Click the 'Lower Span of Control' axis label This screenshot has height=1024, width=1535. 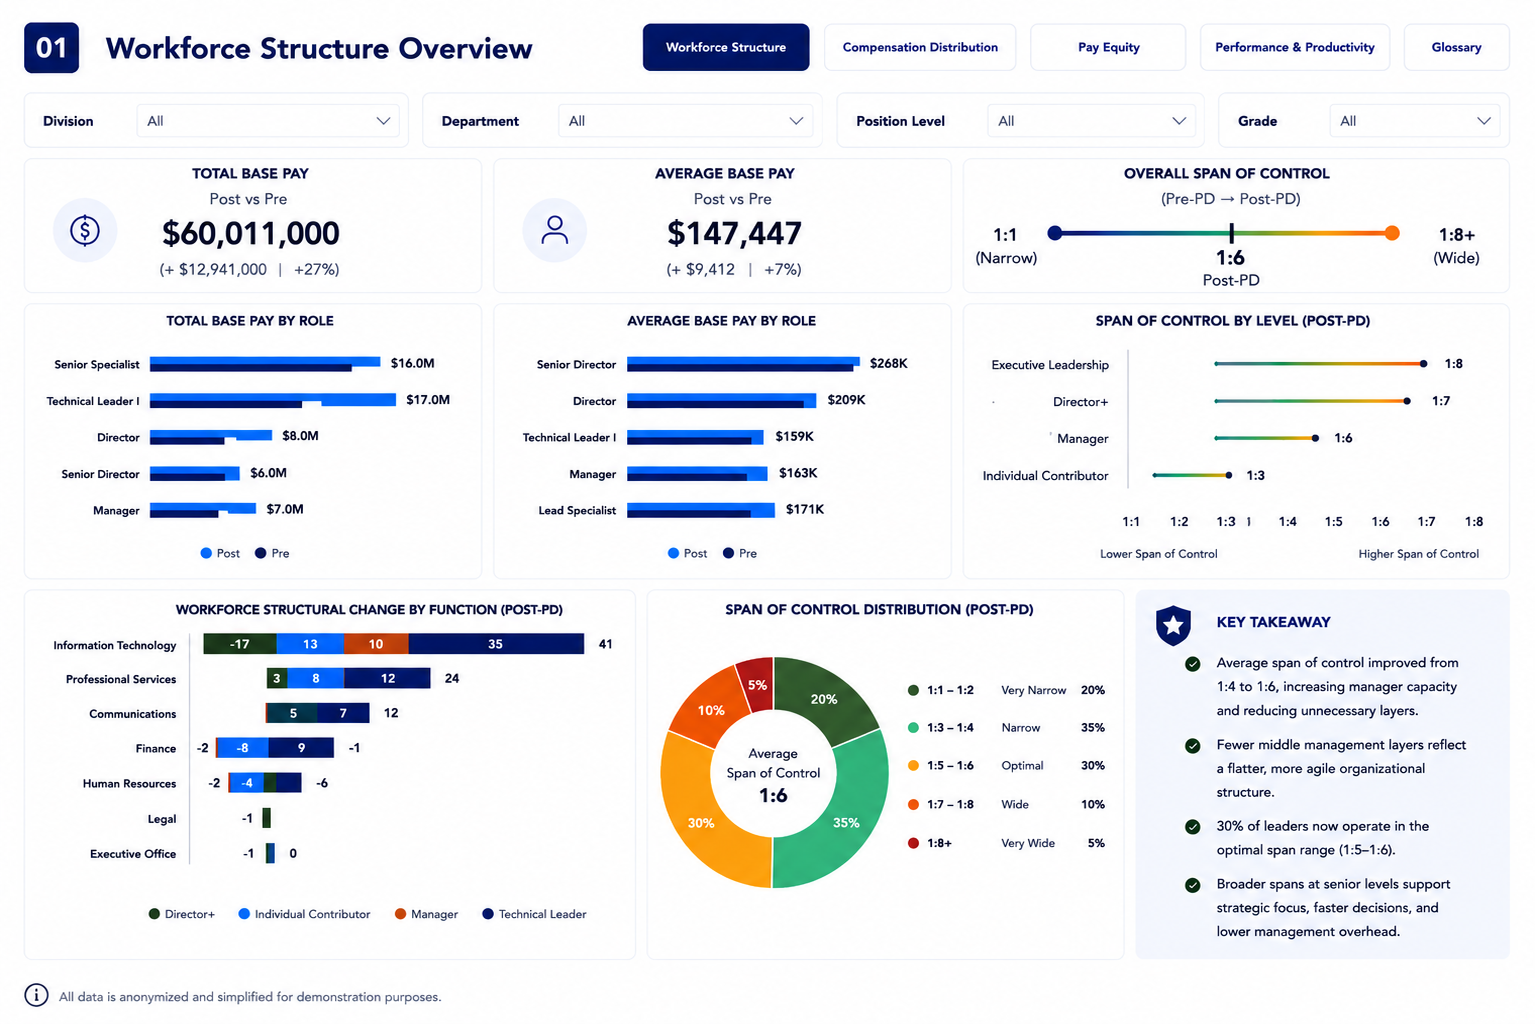click(x=1158, y=554)
